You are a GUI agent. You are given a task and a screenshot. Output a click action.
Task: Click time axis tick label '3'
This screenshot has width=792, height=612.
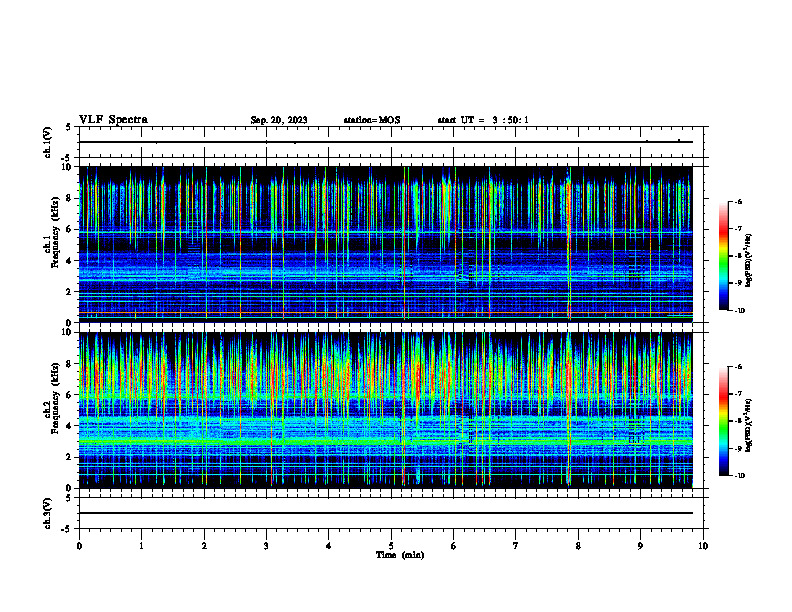click(266, 546)
